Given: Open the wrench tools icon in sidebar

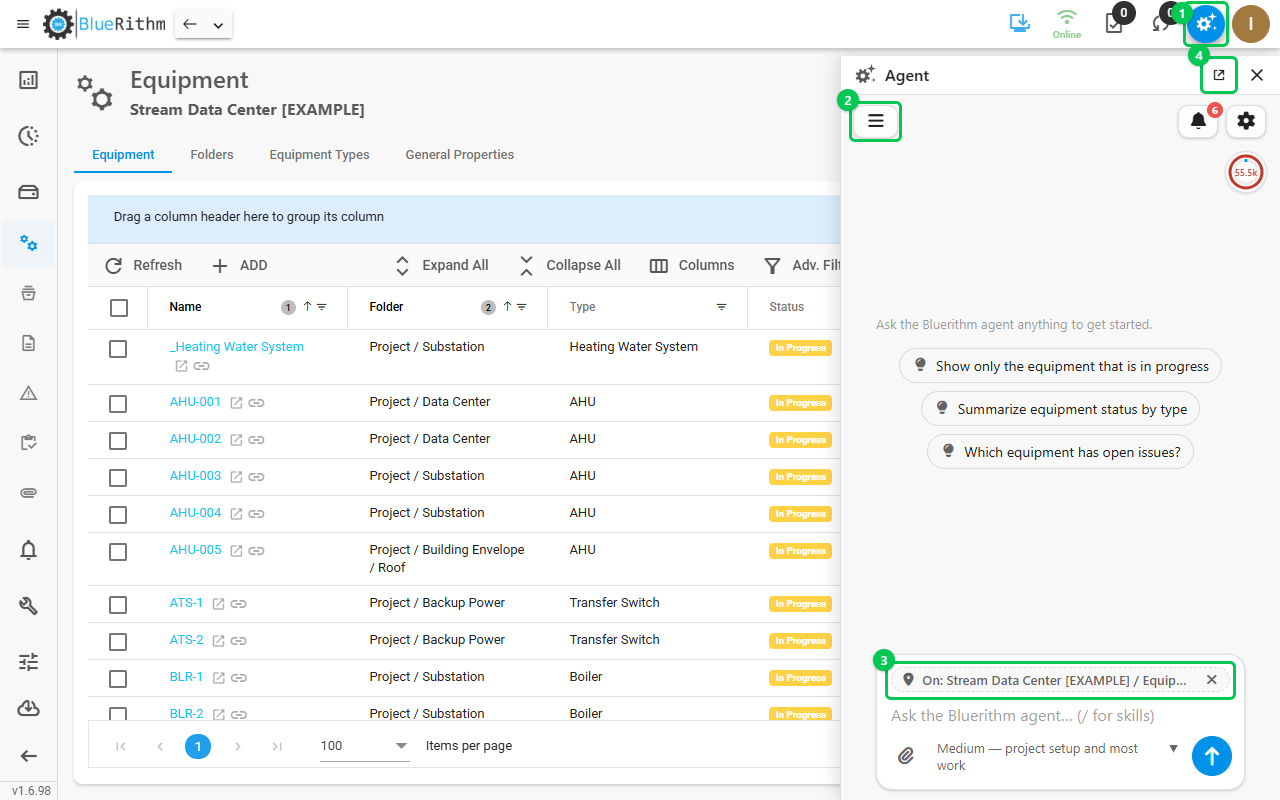Looking at the screenshot, I should pos(29,605).
